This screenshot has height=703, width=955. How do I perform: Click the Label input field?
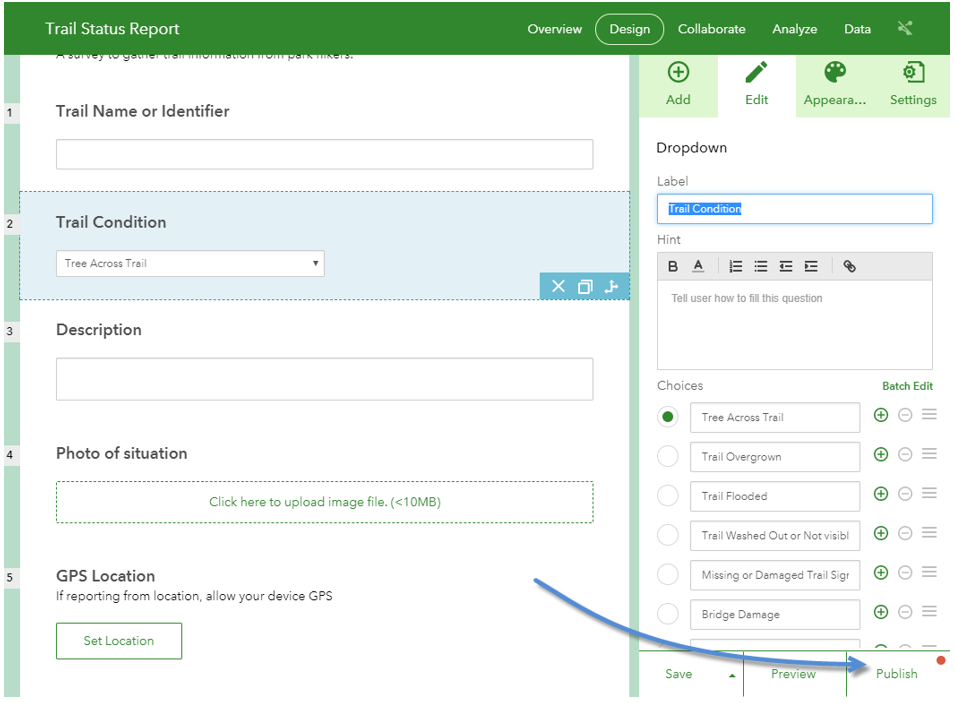point(795,209)
